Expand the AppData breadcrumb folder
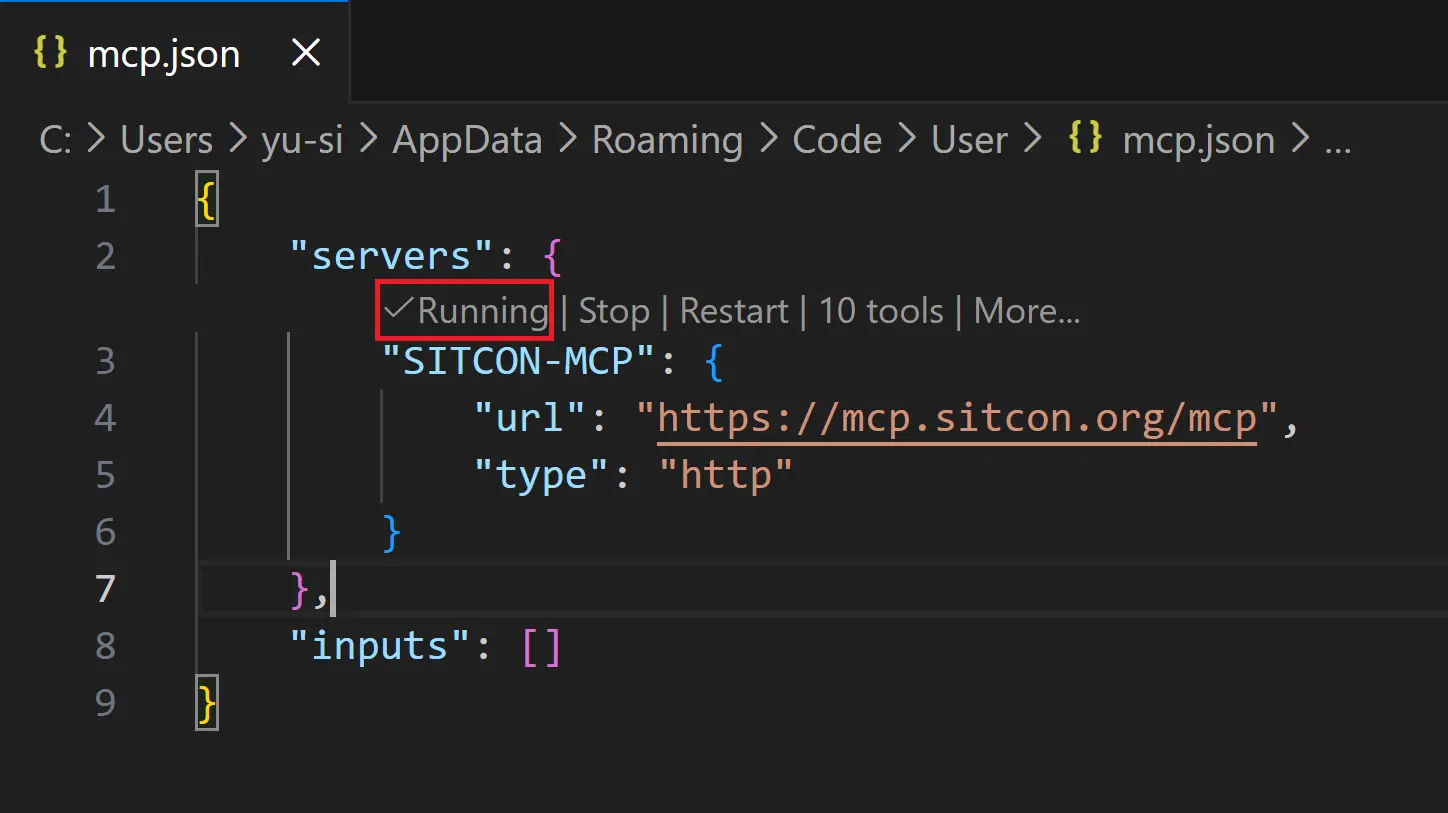Screen dimensions: 1448x813 click(467, 140)
